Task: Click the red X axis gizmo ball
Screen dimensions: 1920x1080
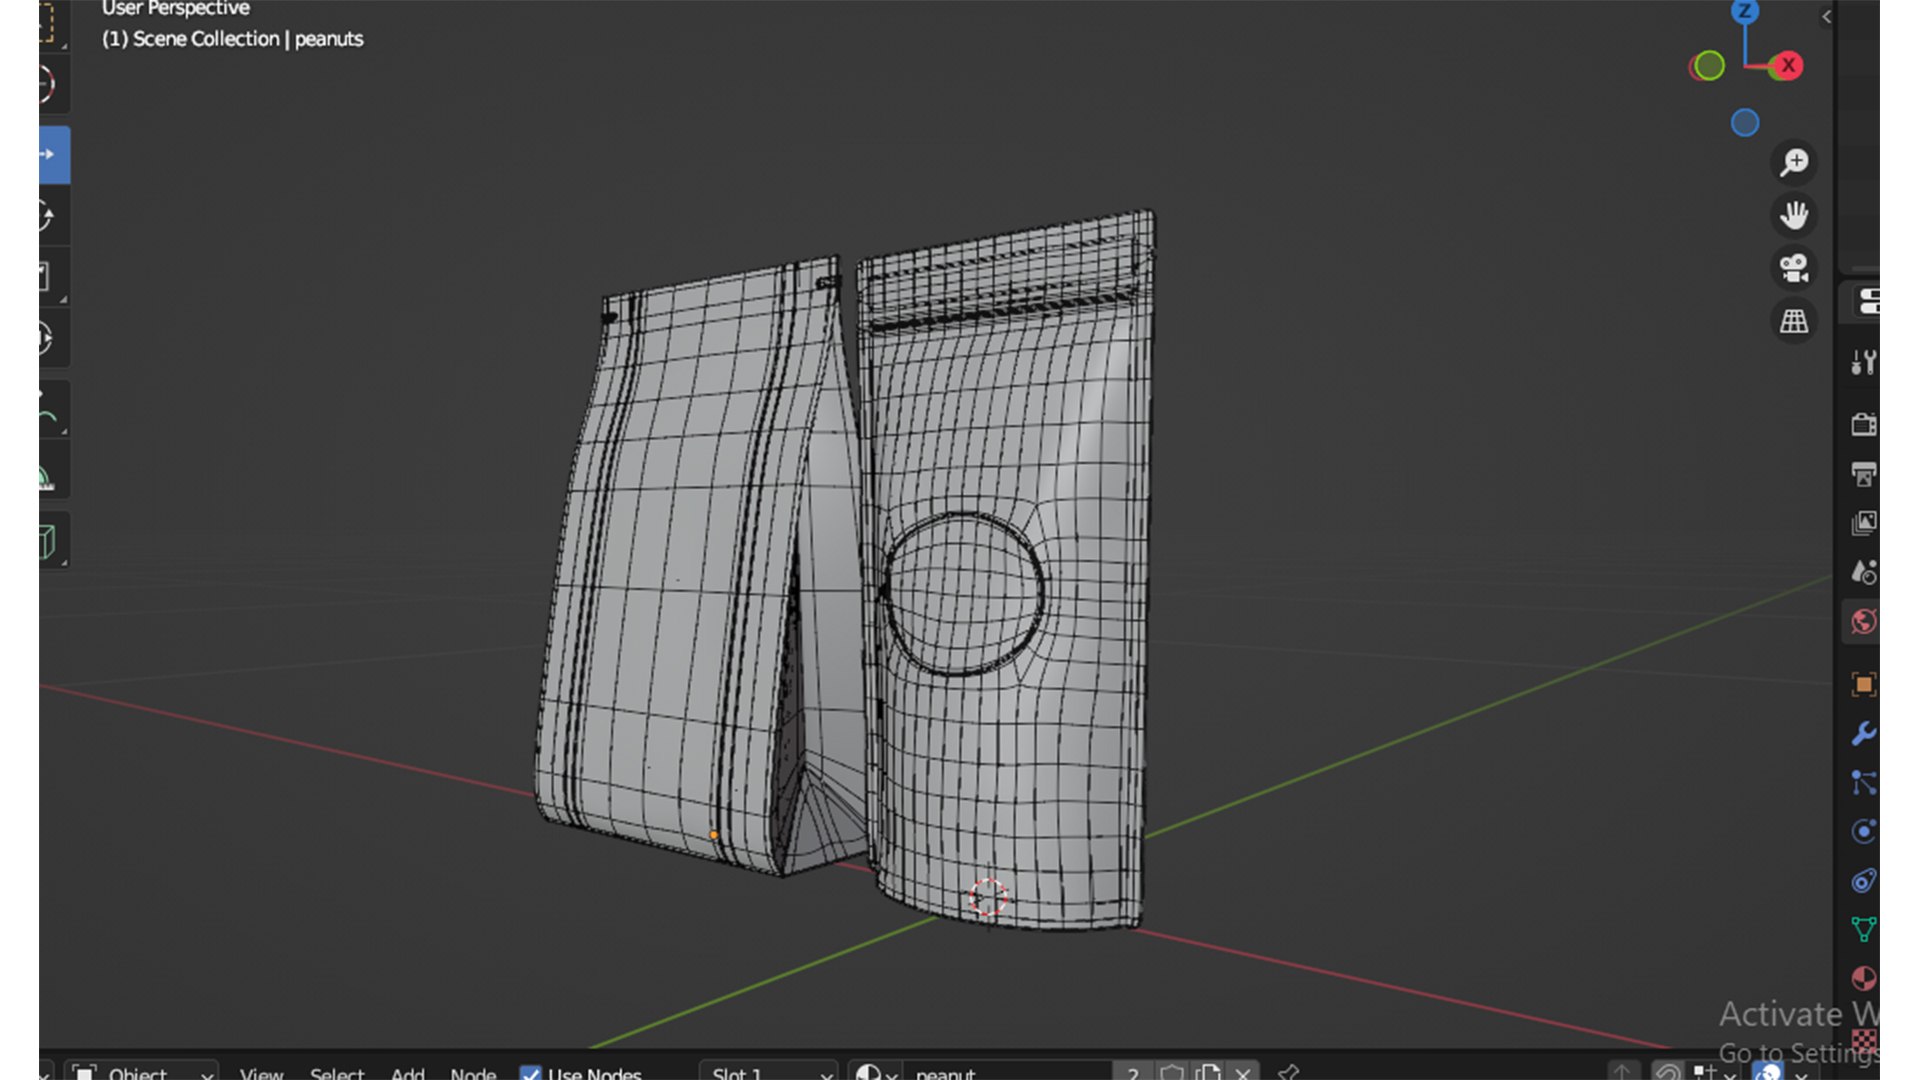Action: (x=1788, y=66)
